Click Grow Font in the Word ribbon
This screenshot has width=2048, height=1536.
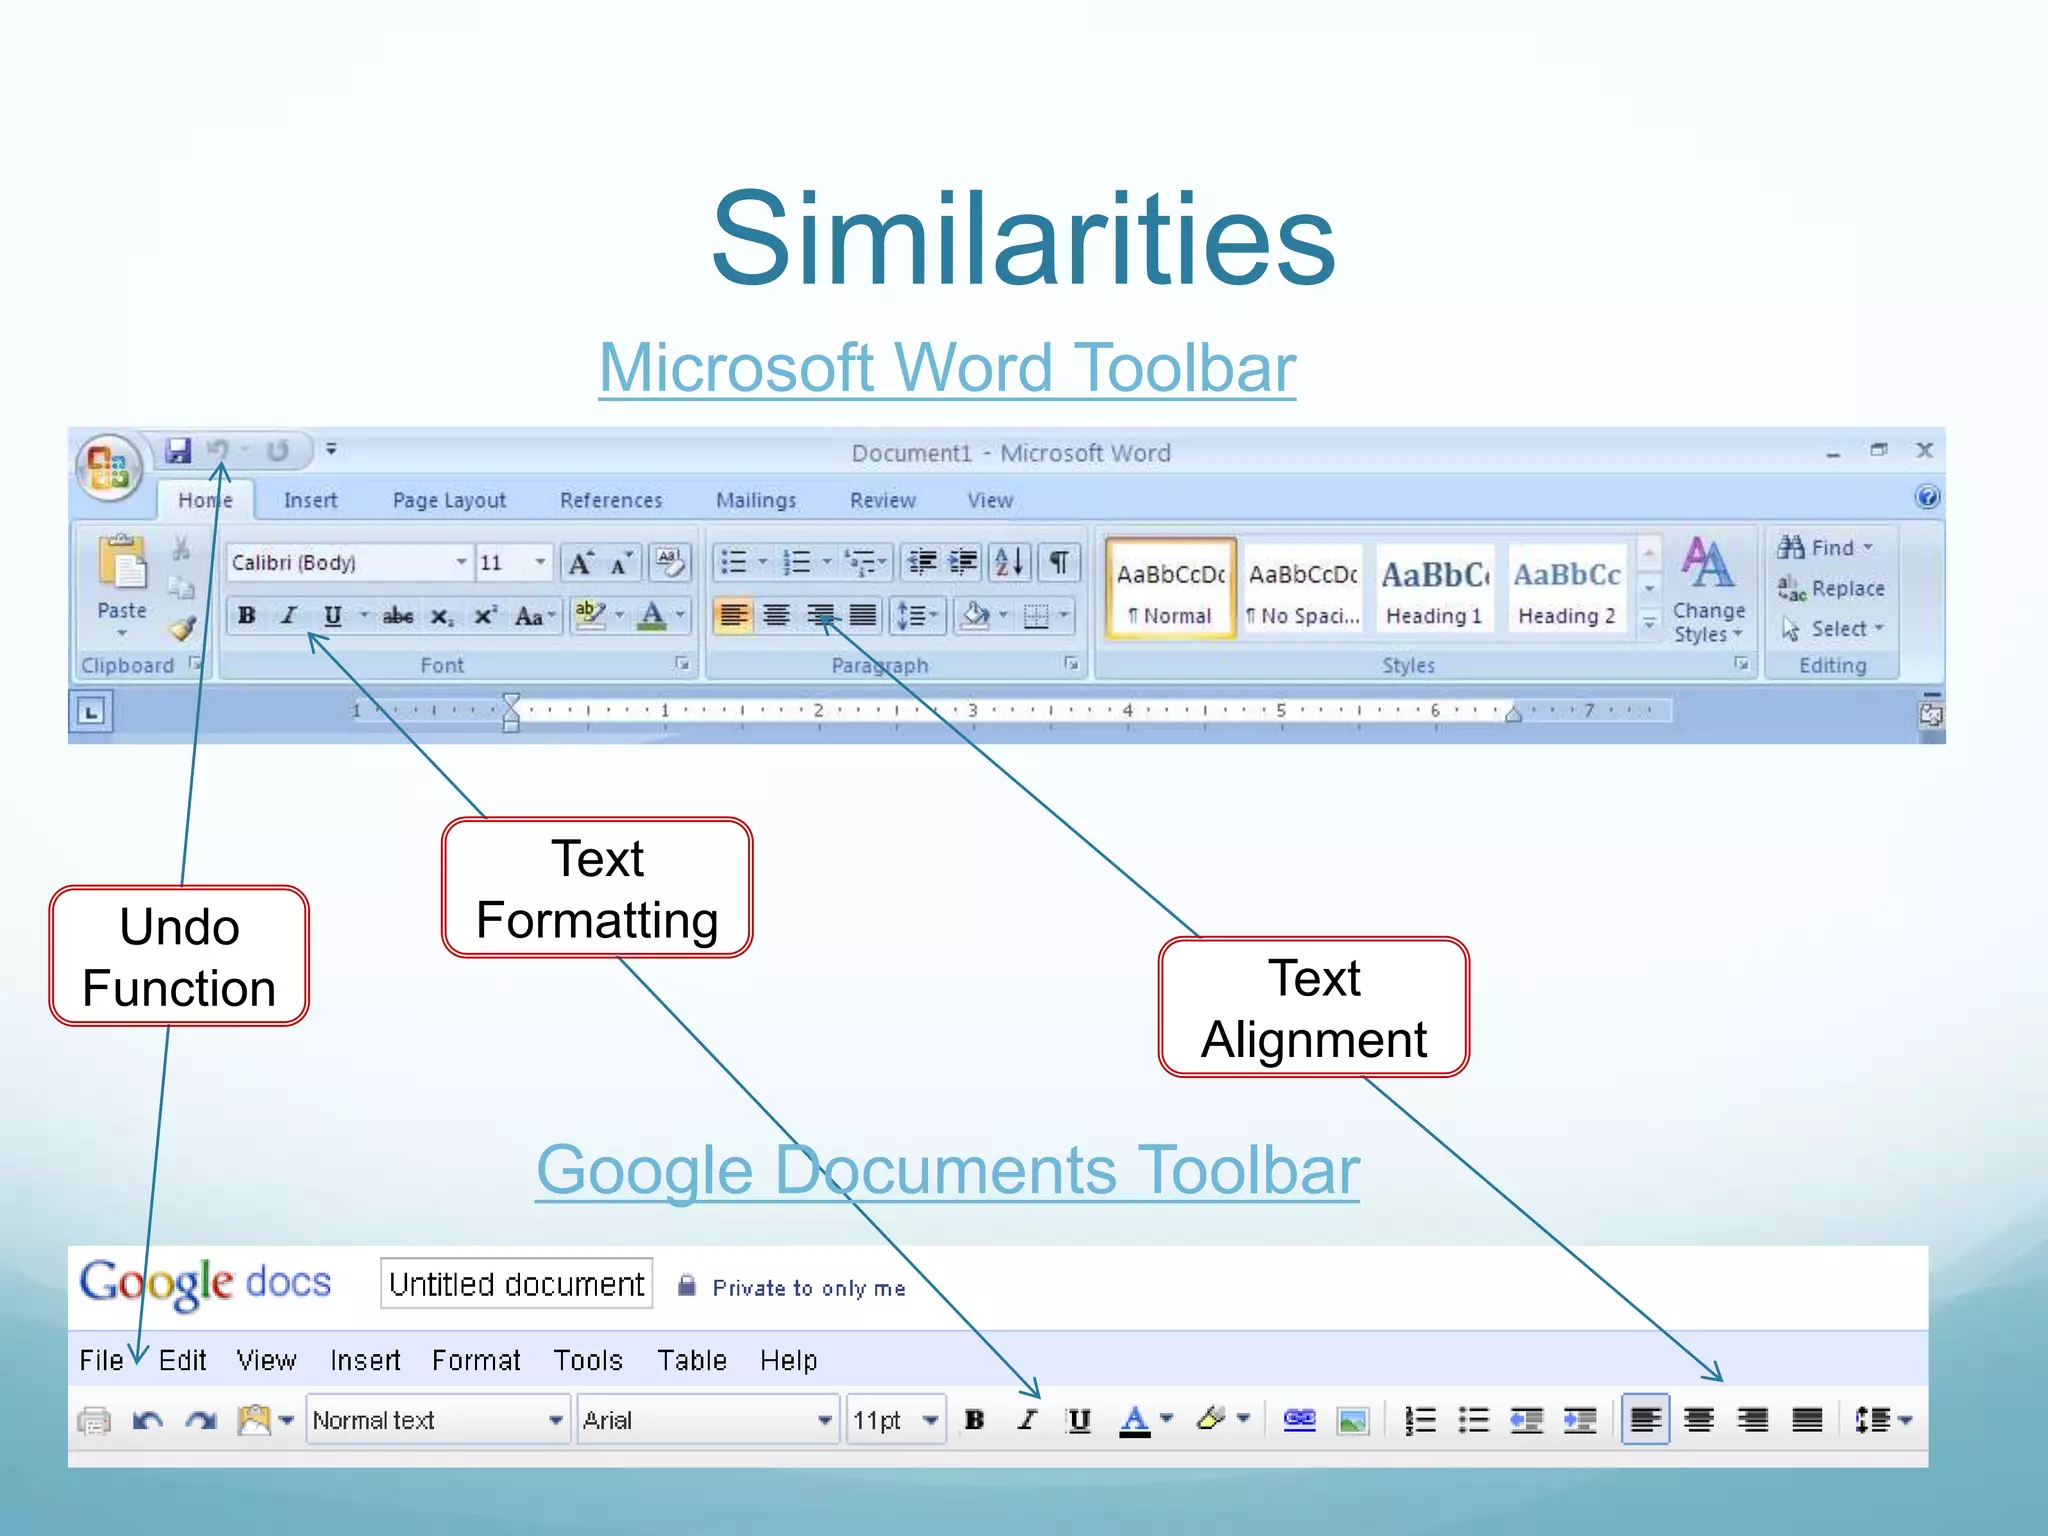pos(580,563)
